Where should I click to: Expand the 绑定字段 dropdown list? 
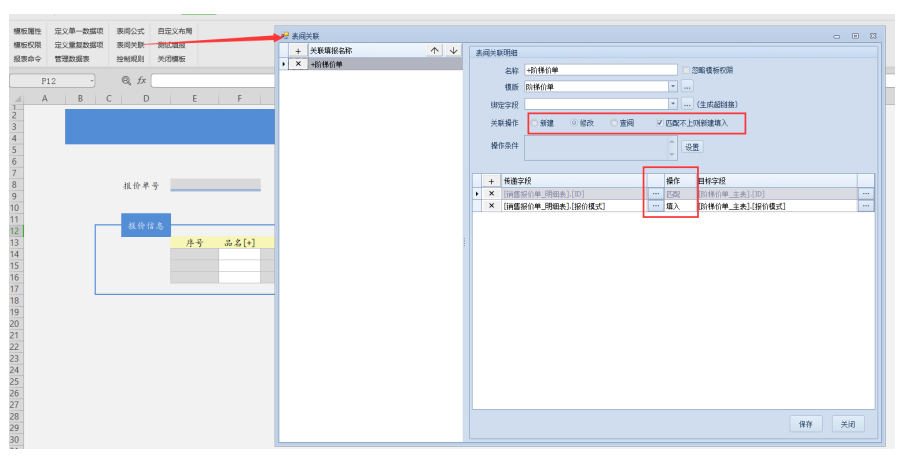click(x=673, y=103)
